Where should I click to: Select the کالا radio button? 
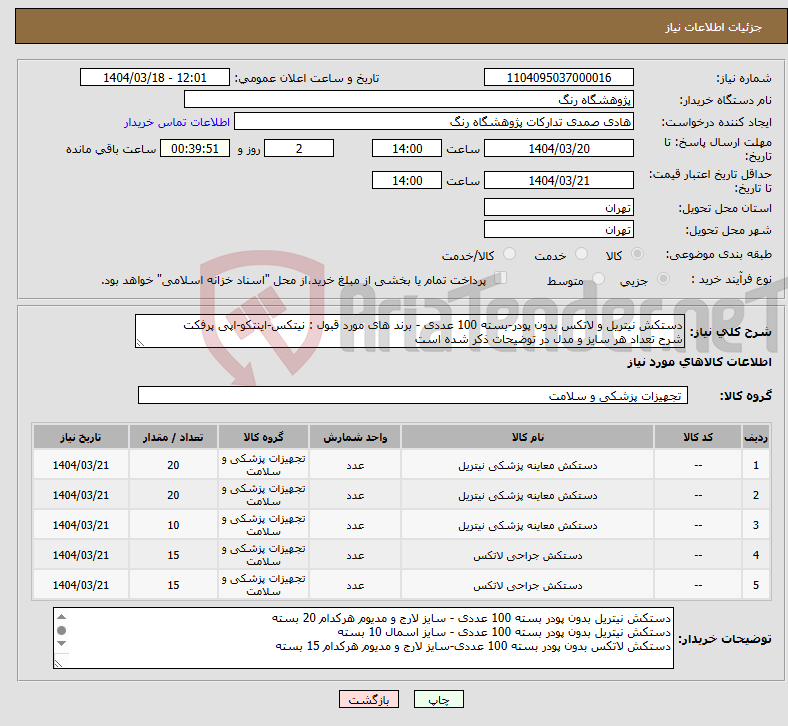637,254
